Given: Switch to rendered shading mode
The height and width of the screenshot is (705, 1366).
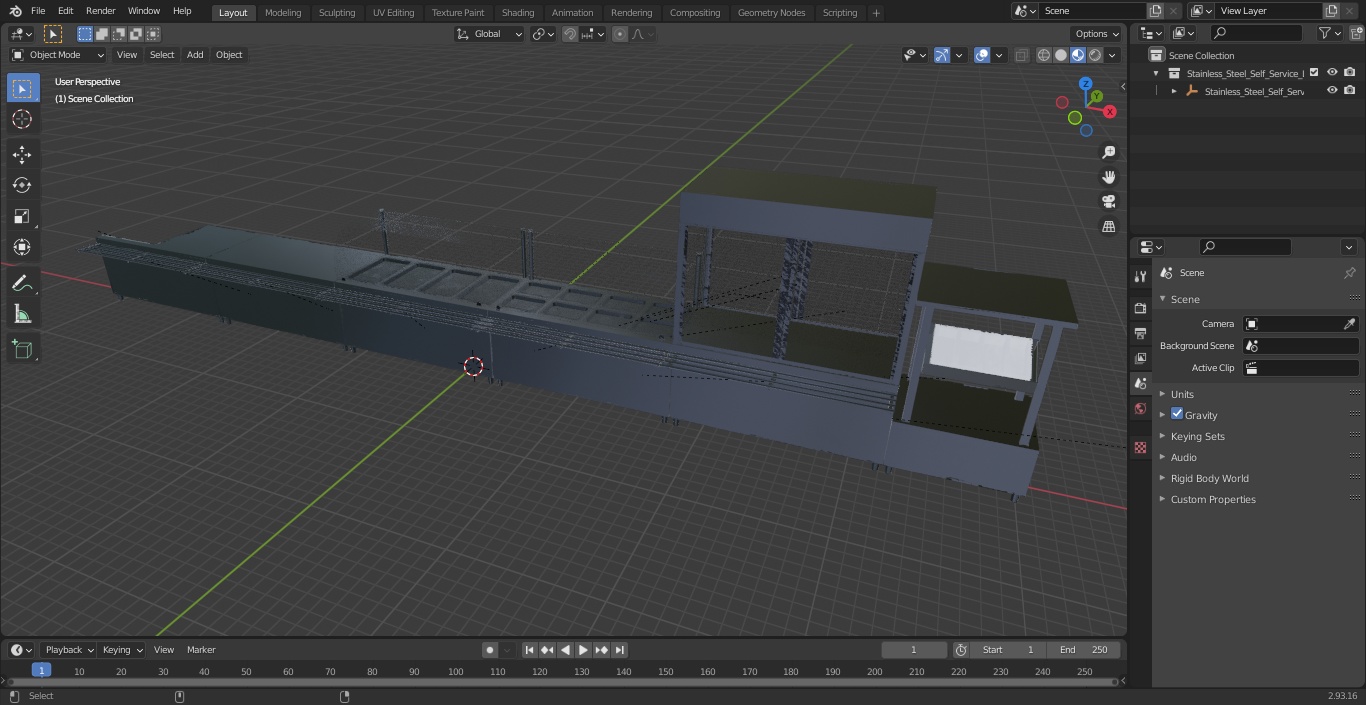Looking at the screenshot, I should (x=1095, y=55).
